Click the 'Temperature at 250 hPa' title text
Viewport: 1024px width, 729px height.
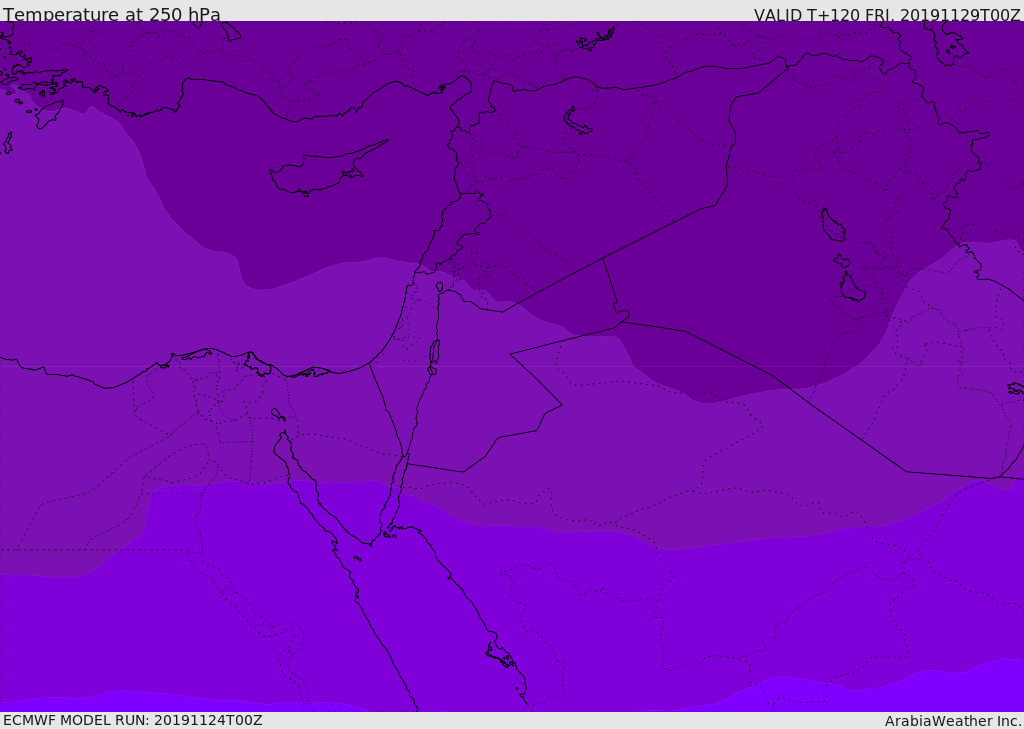click(x=112, y=14)
